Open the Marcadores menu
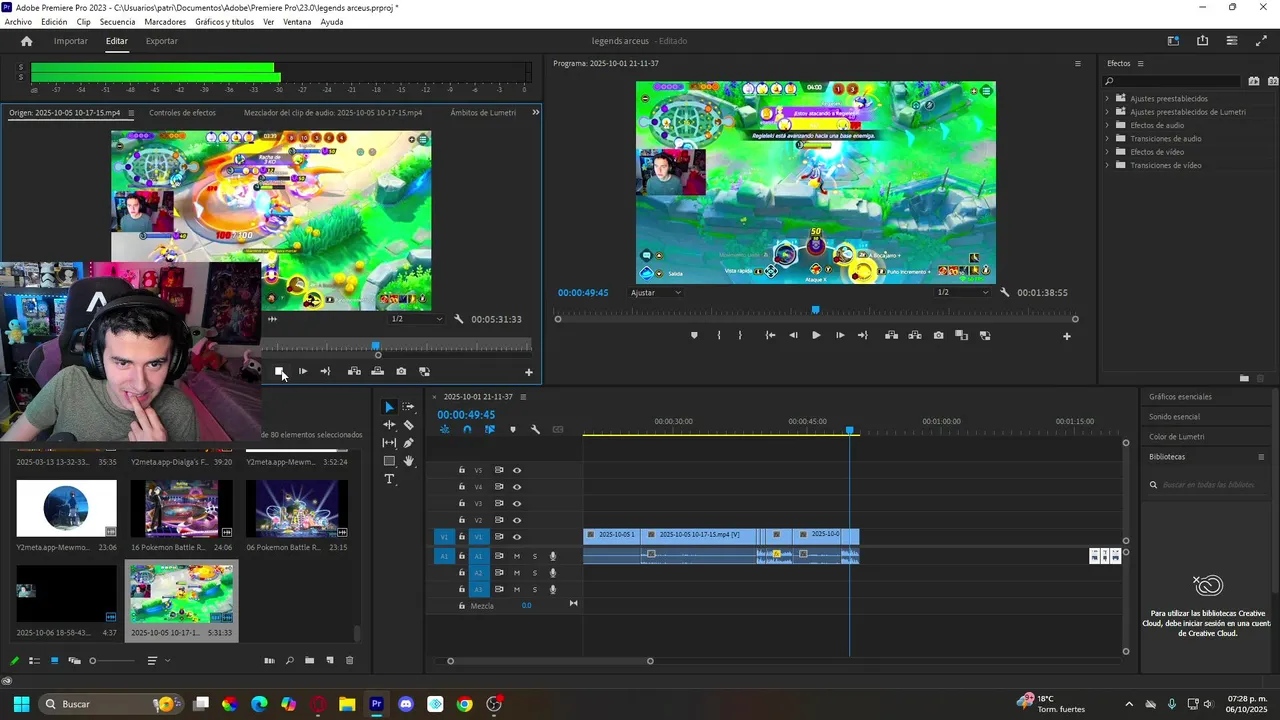This screenshot has width=1280, height=720. (165, 22)
